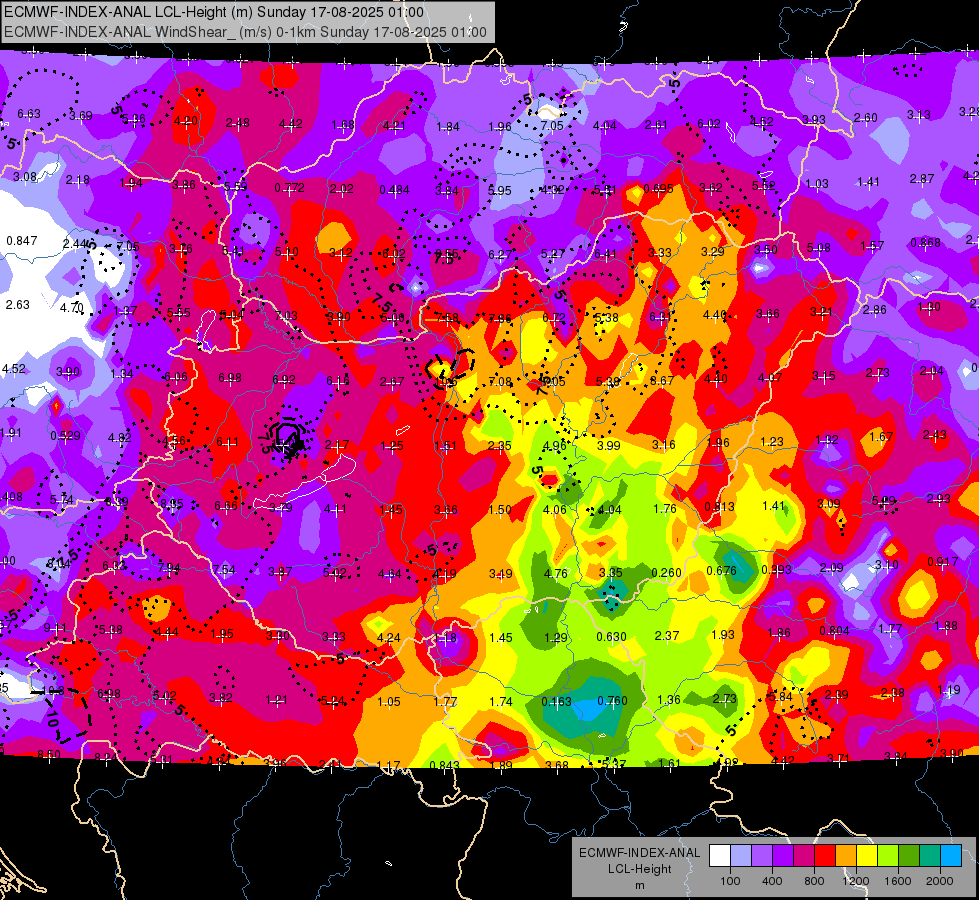The width and height of the screenshot is (979, 900).
Task: Click the grid value '0.868'
Action: click(x=925, y=242)
